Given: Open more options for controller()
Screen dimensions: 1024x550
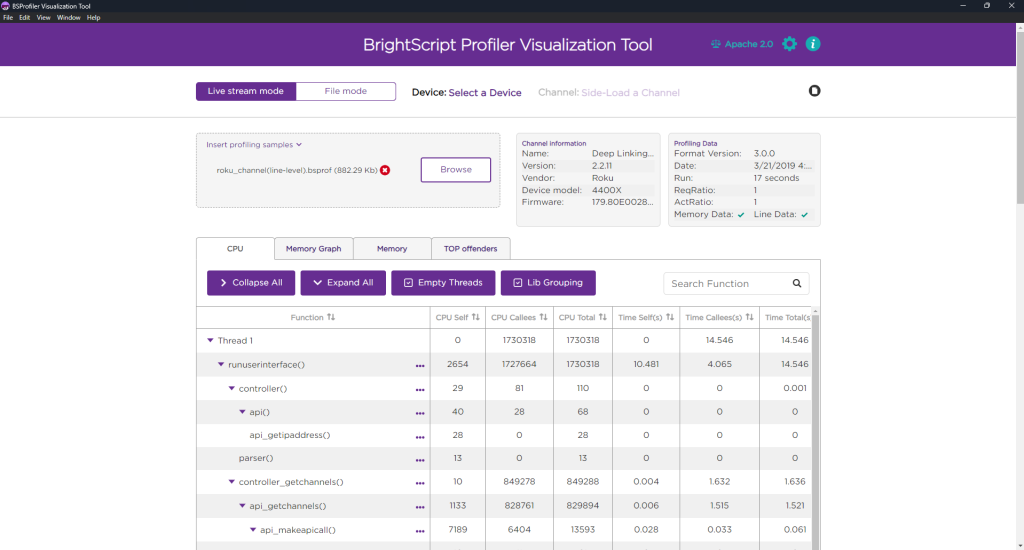Looking at the screenshot, I should pyautogui.click(x=420, y=390).
